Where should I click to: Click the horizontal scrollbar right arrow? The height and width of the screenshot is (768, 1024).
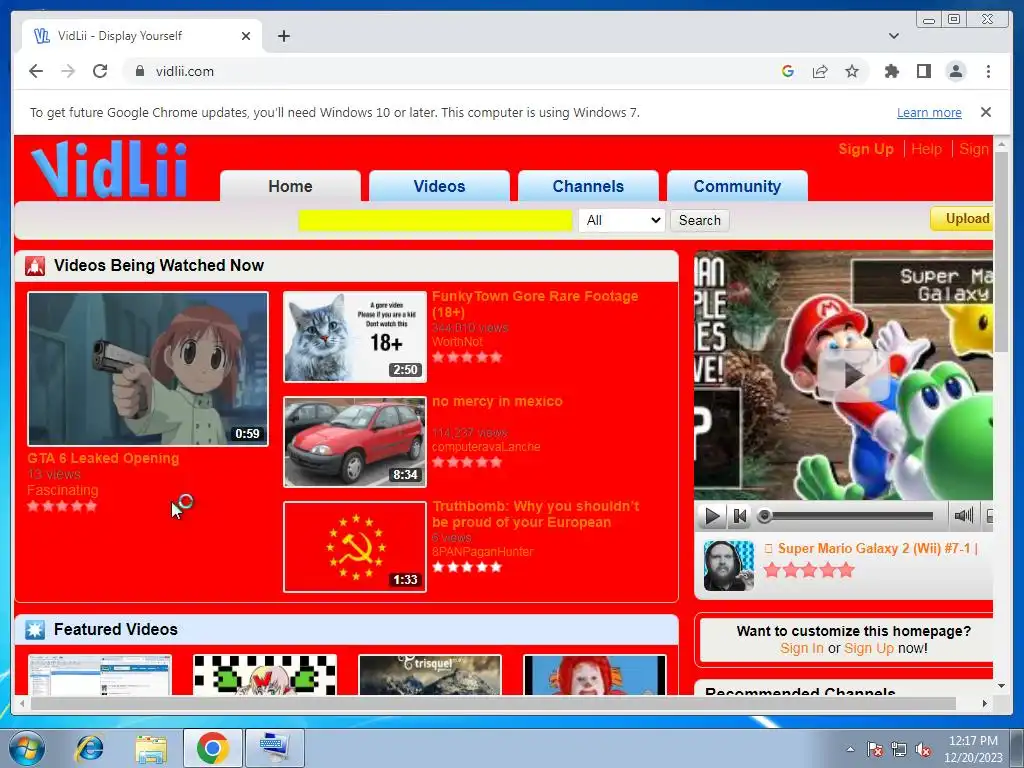985,703
